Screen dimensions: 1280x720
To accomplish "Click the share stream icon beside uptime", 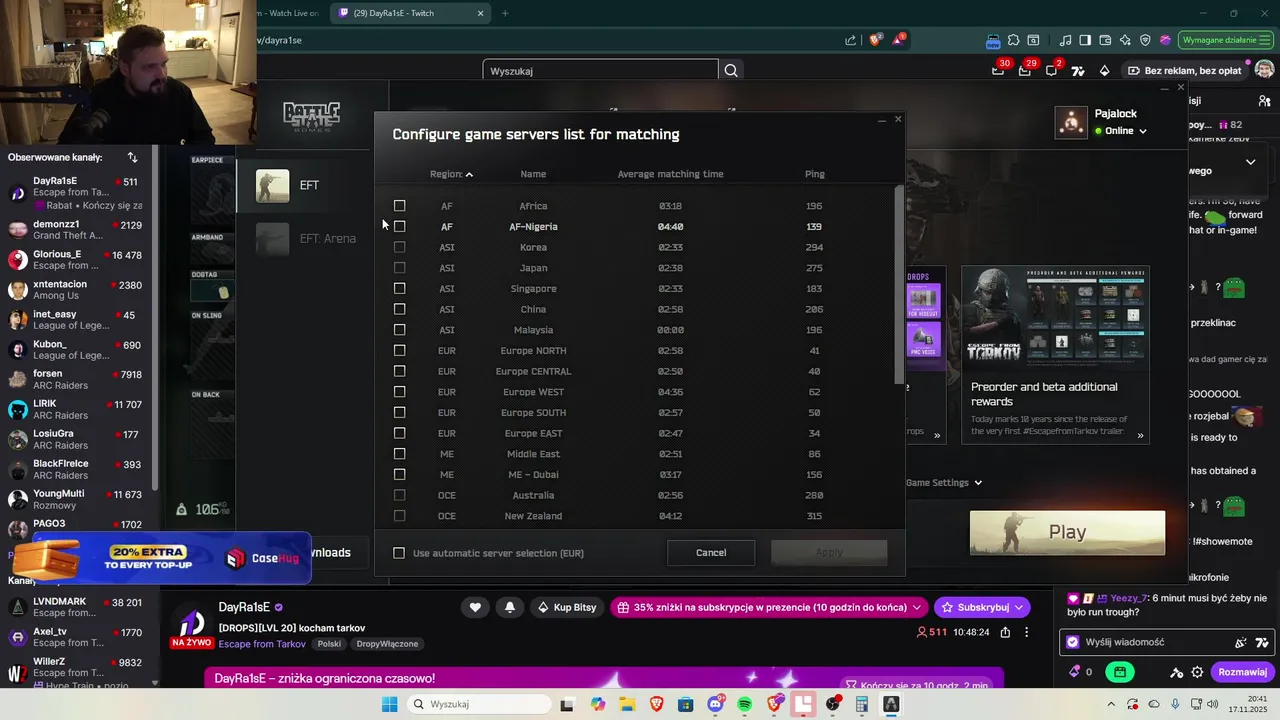I will (1005, 632).
